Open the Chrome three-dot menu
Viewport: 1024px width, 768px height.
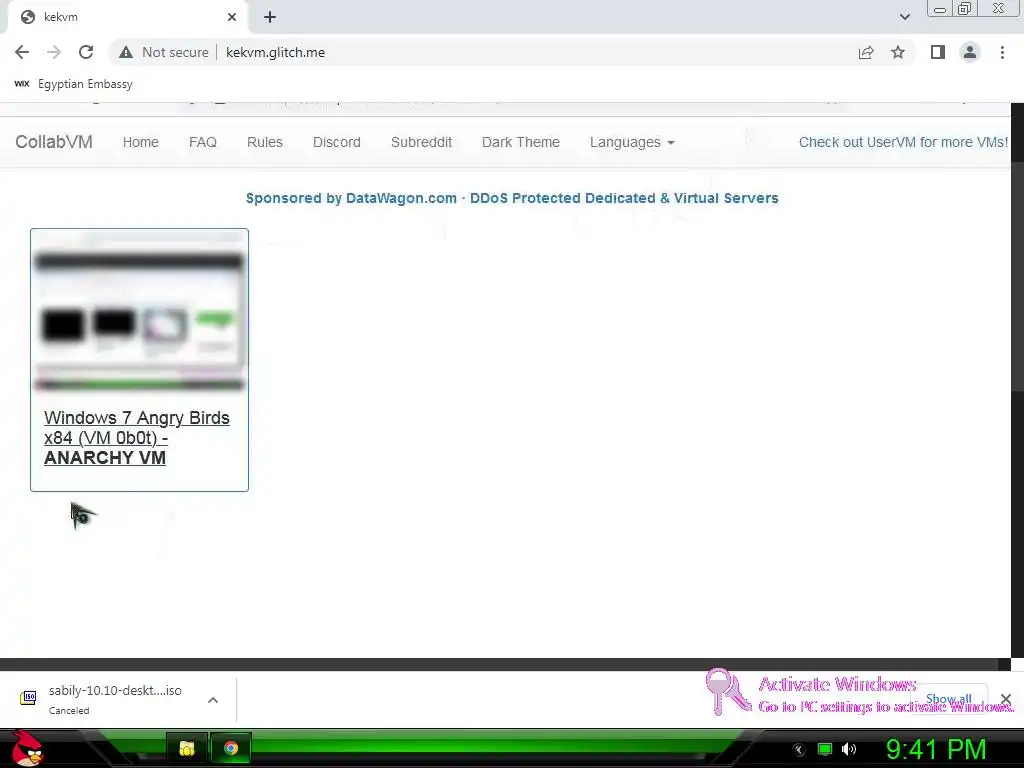[1002, 52]
